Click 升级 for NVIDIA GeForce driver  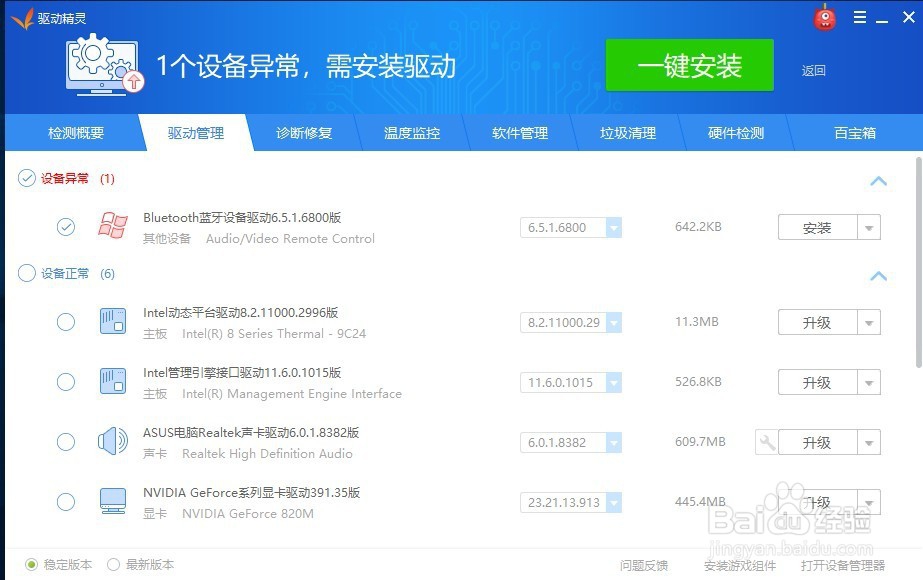817,503
